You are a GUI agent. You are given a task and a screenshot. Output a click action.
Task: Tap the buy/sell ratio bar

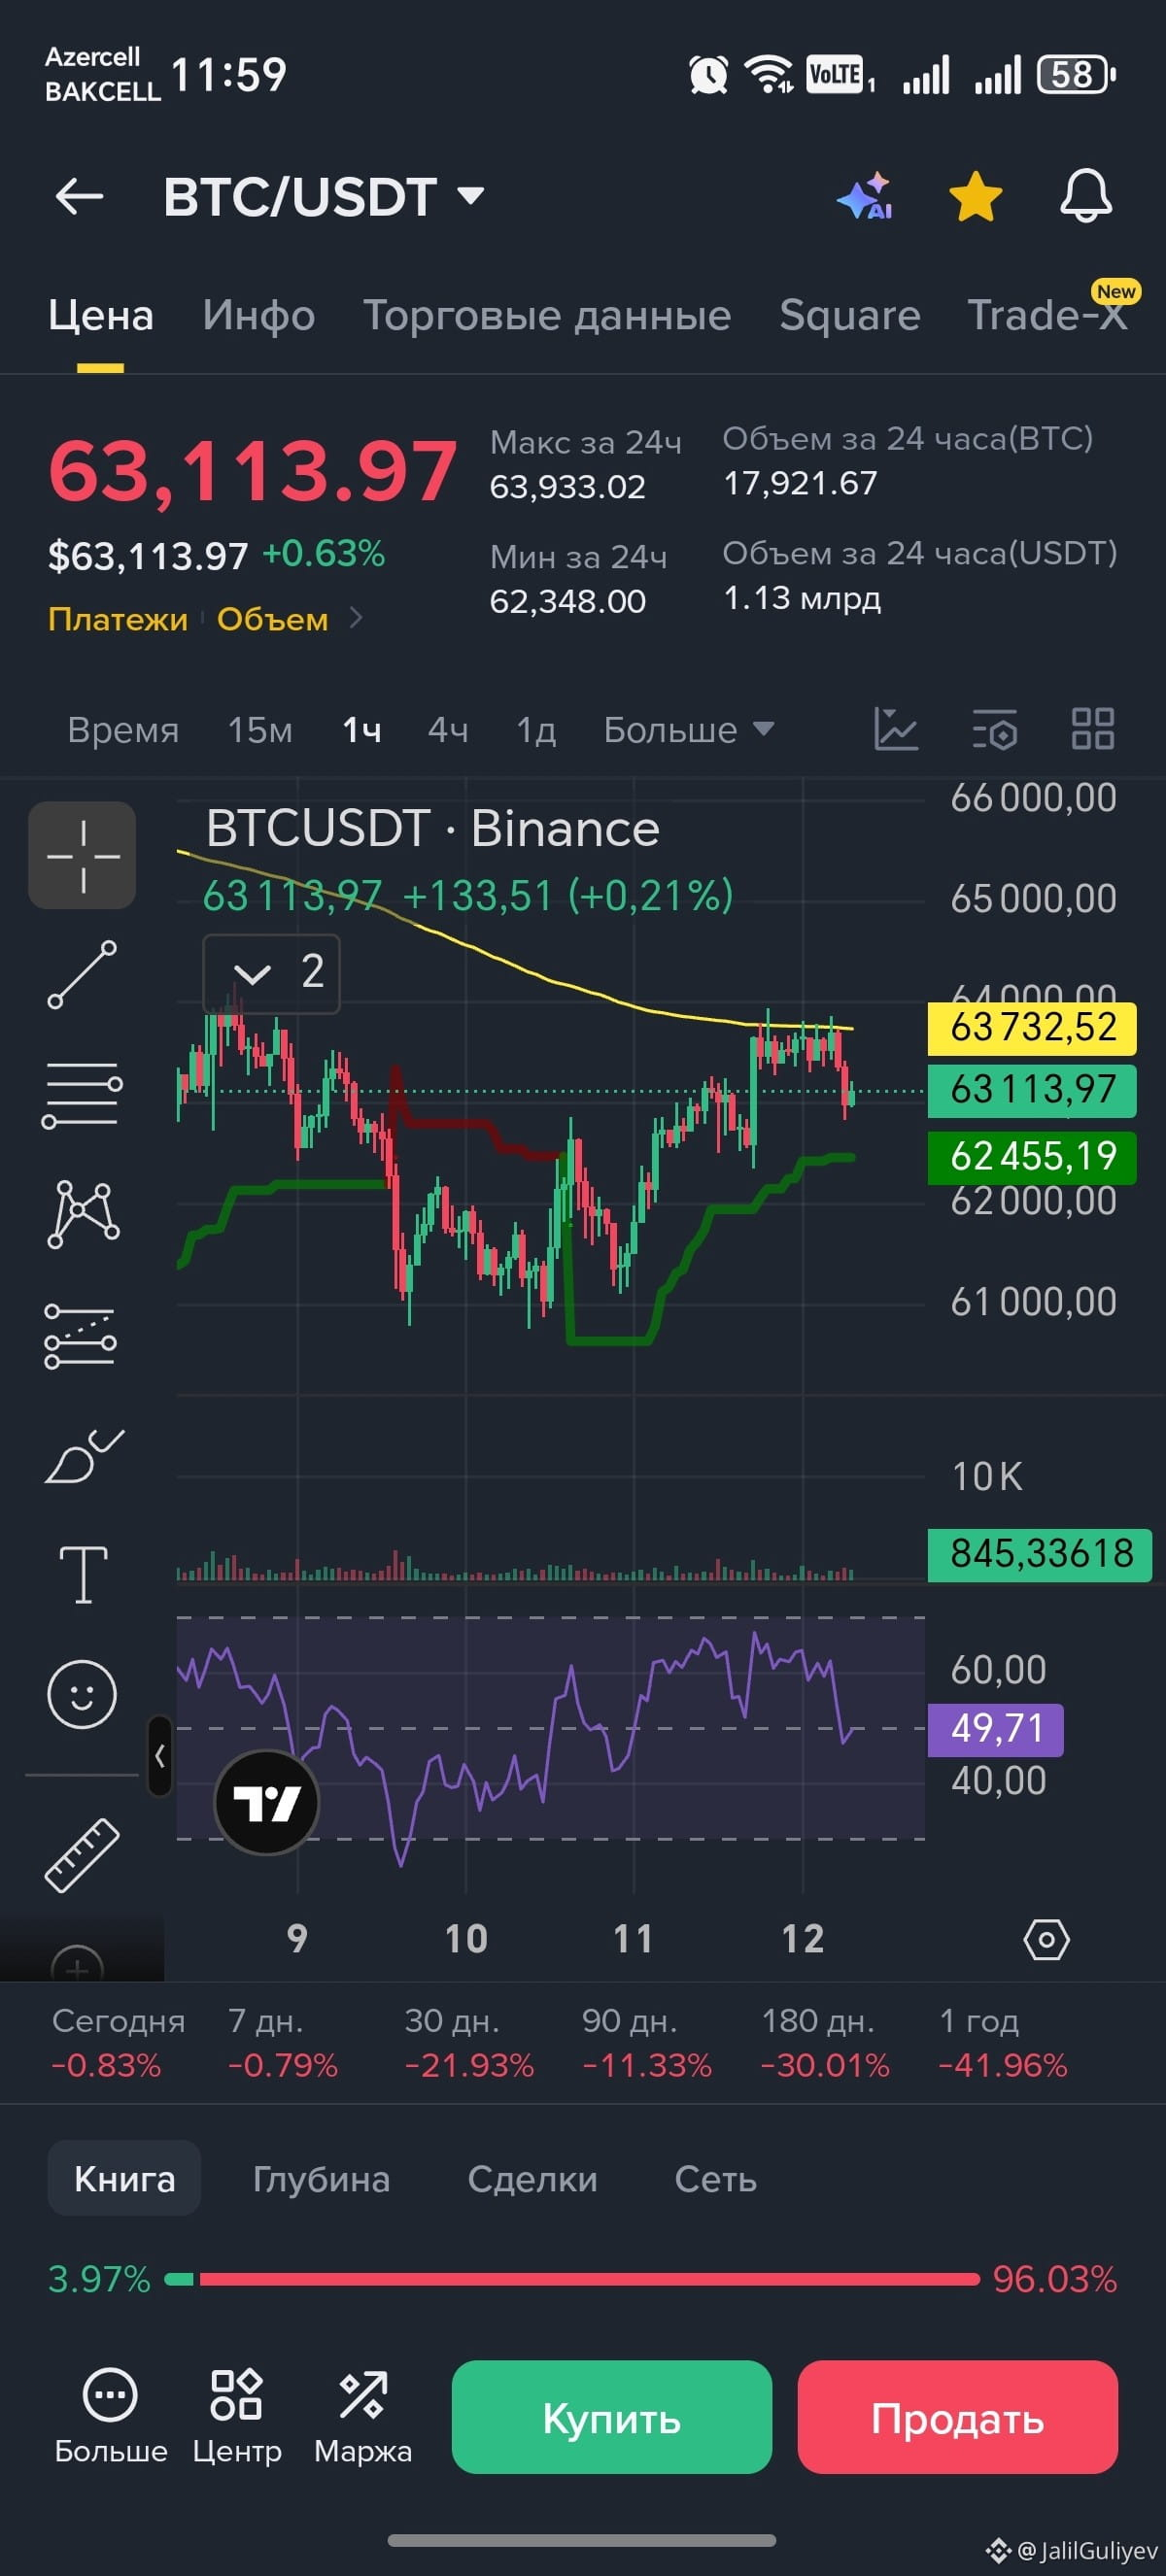(x=572, y=2279)
